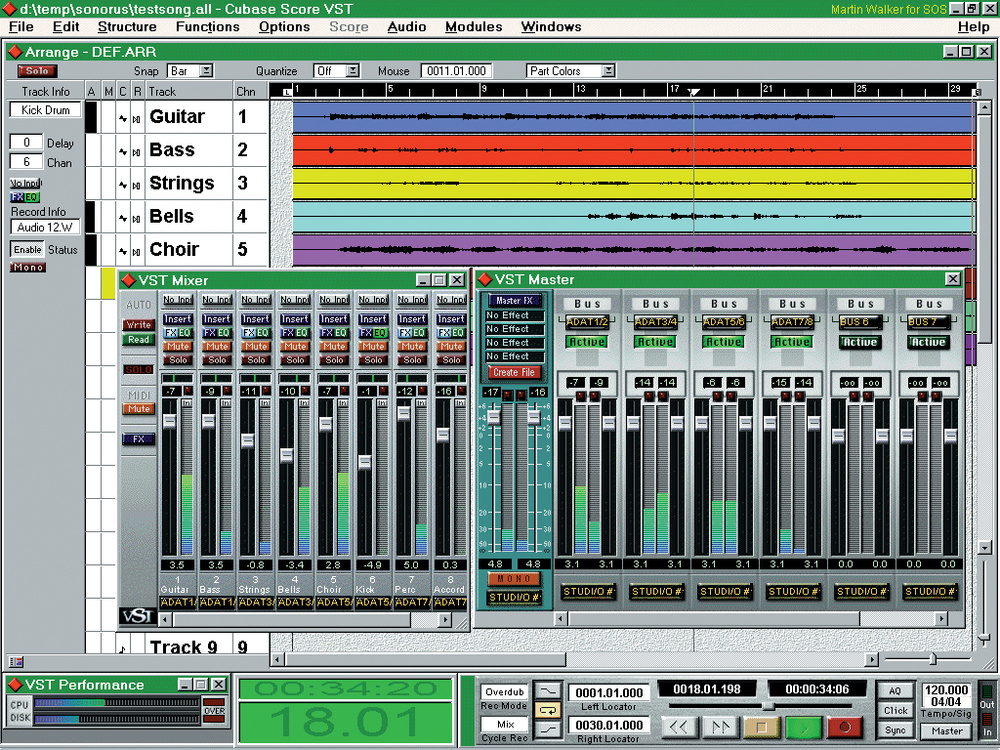The height and width of the screenshot is (750, 1000).
Task: Open the Modules menu
Action: 473,27
